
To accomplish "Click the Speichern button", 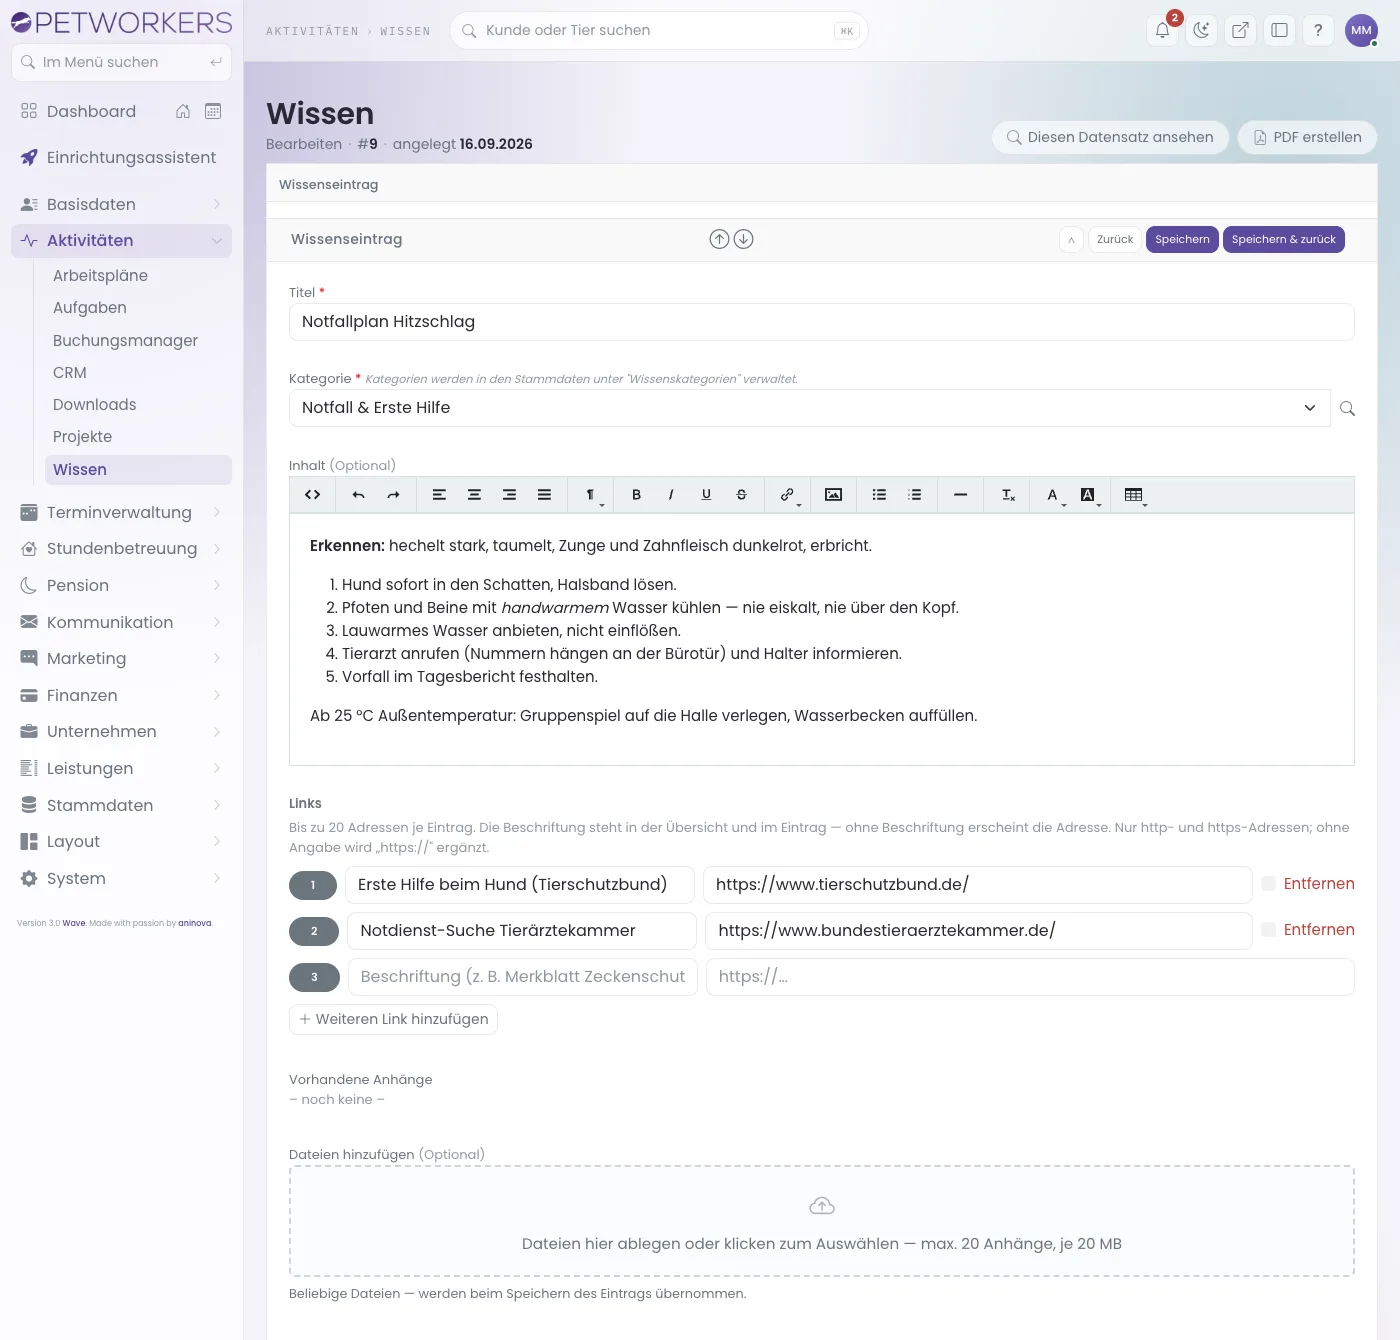I will 1182,239.
